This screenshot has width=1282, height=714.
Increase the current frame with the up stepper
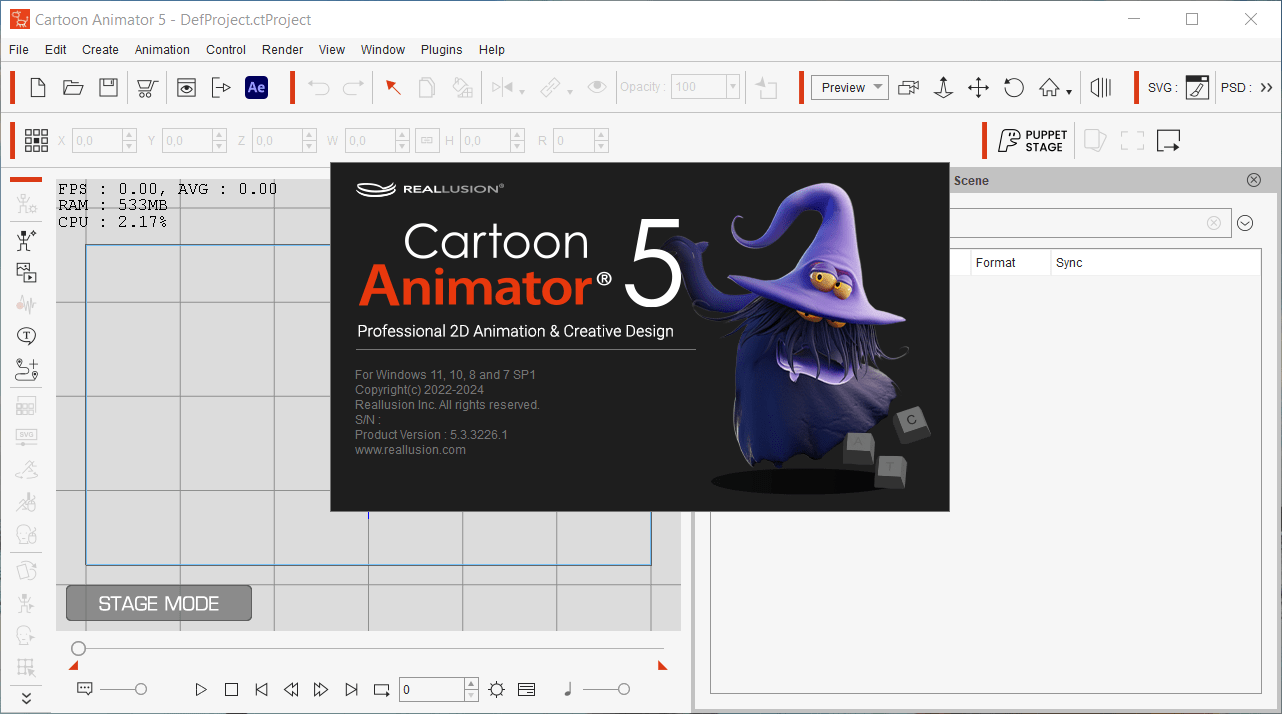tap(471, 684)
